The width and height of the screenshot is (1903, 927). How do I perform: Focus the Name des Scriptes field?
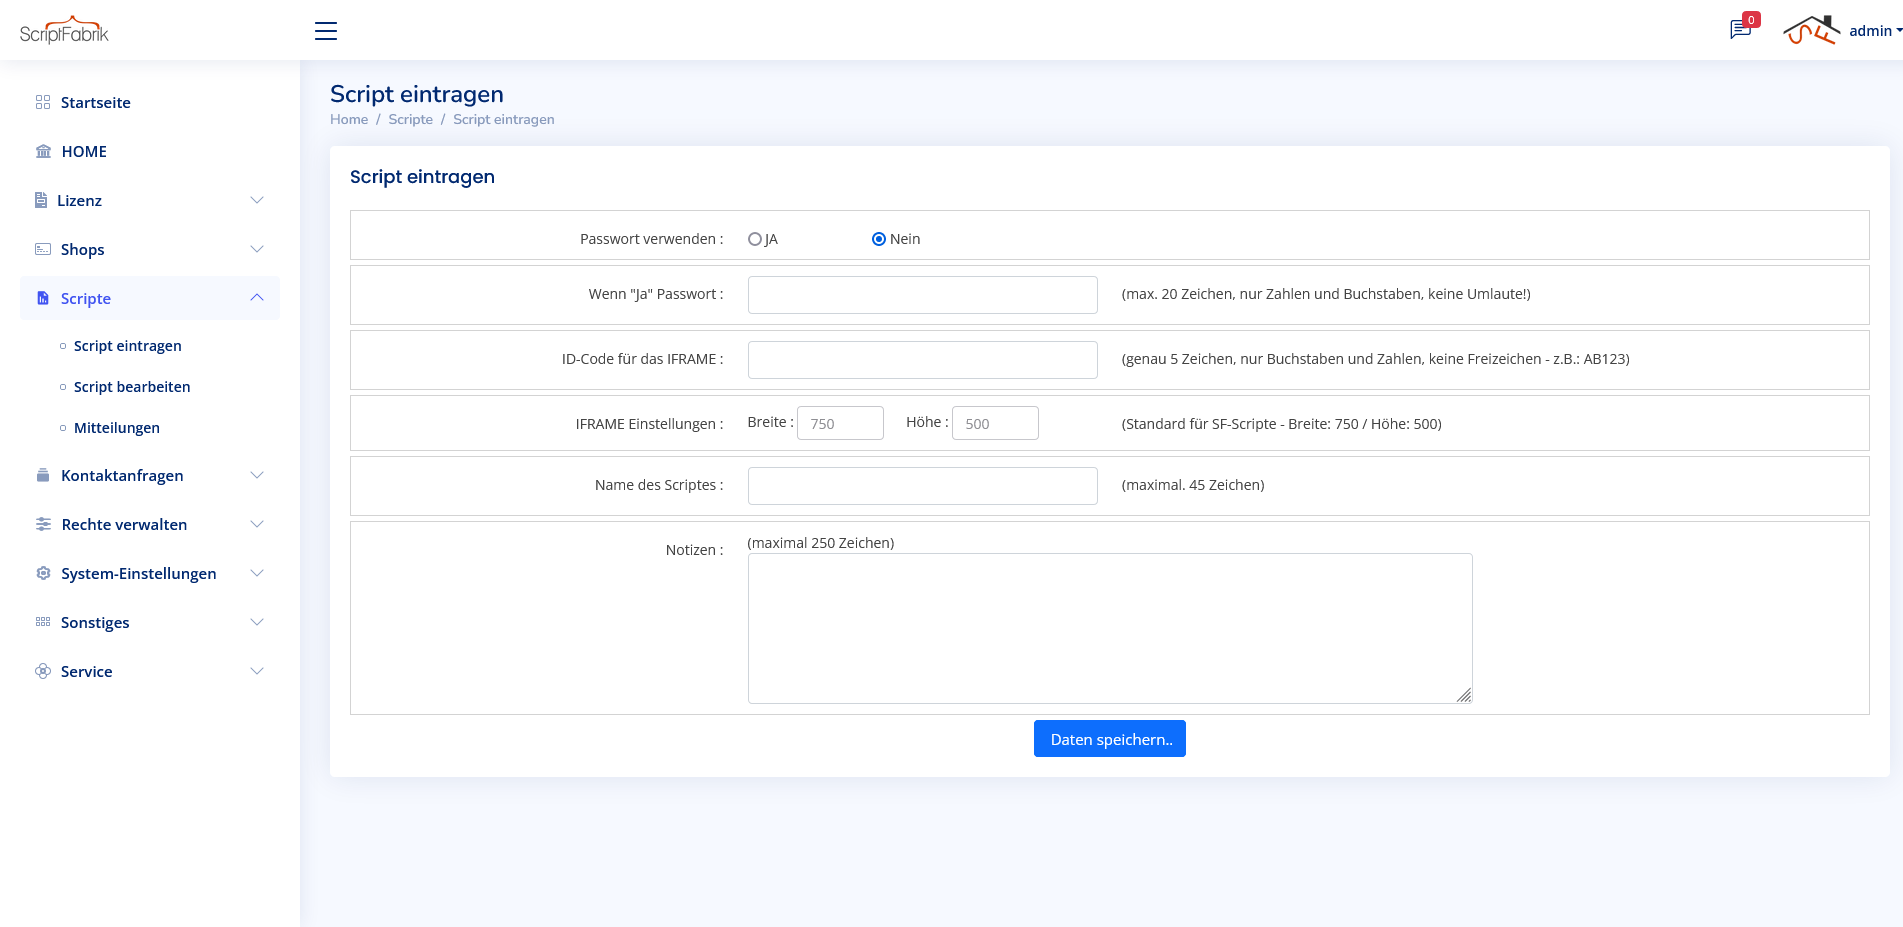coord(923,486)
